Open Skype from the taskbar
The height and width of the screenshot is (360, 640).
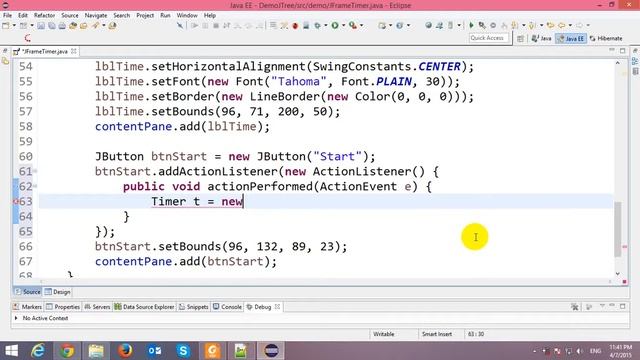(183, 351)
